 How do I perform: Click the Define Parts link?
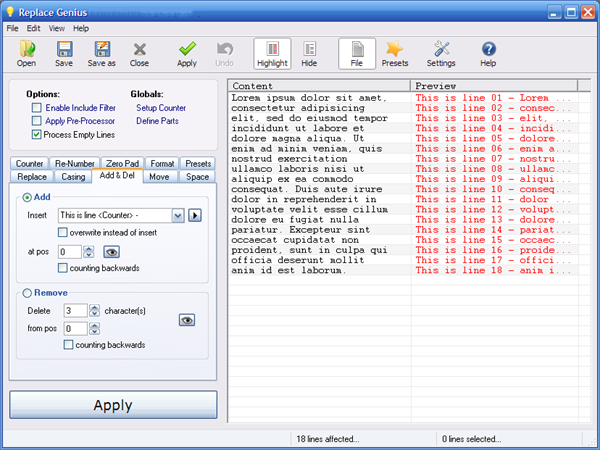point(158,120)
